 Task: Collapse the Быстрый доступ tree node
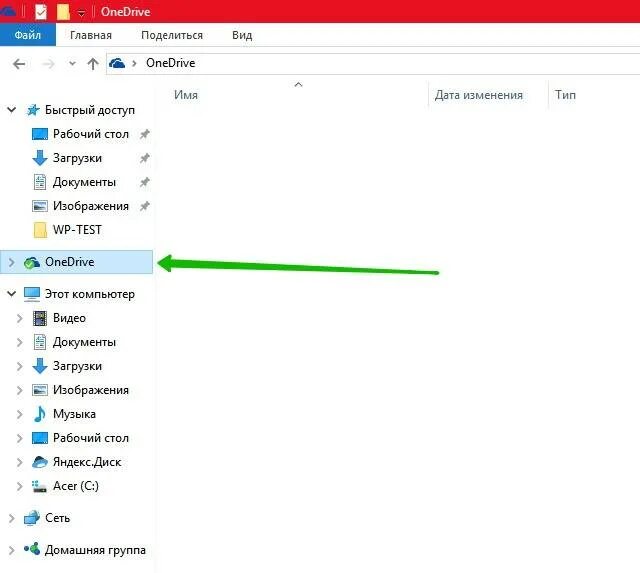12,110
